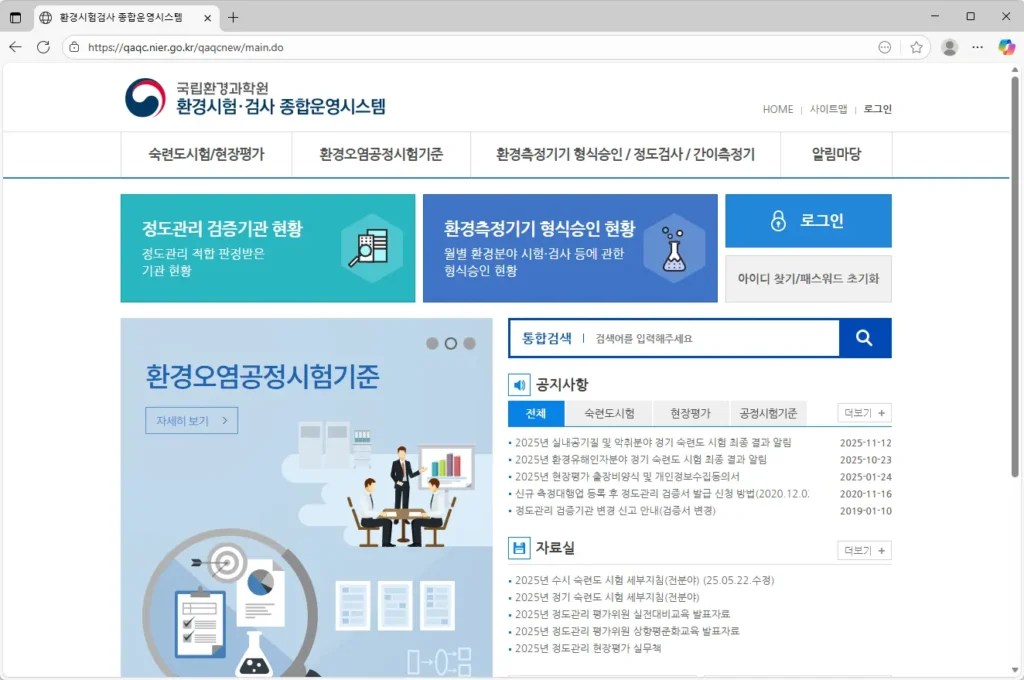Open a new tab with the plus button
The width and height of the screenshot is (1024, 680).
[233, 18]
